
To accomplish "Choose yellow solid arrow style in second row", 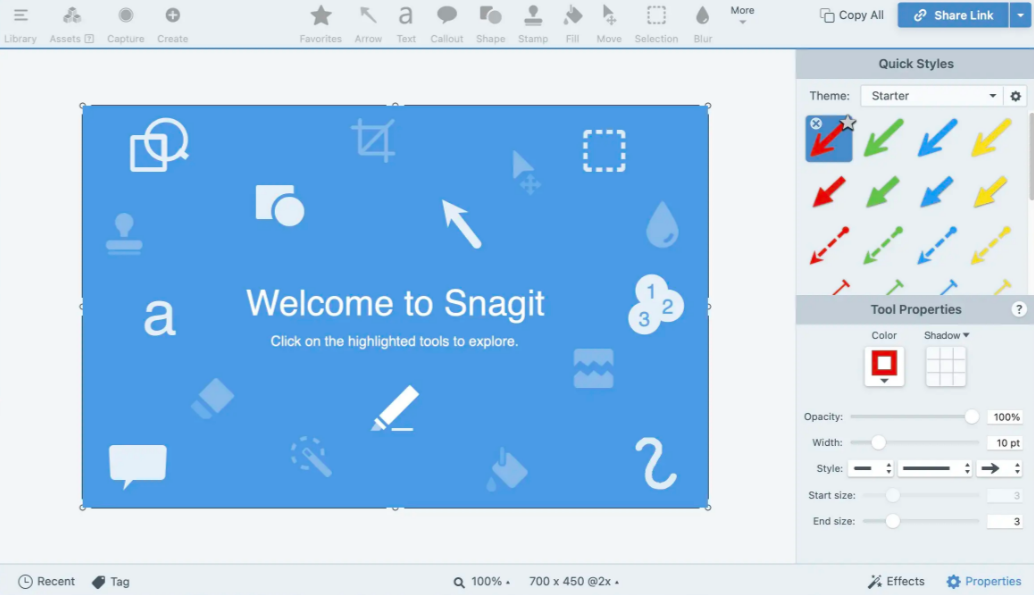I will tap(991, 192).
